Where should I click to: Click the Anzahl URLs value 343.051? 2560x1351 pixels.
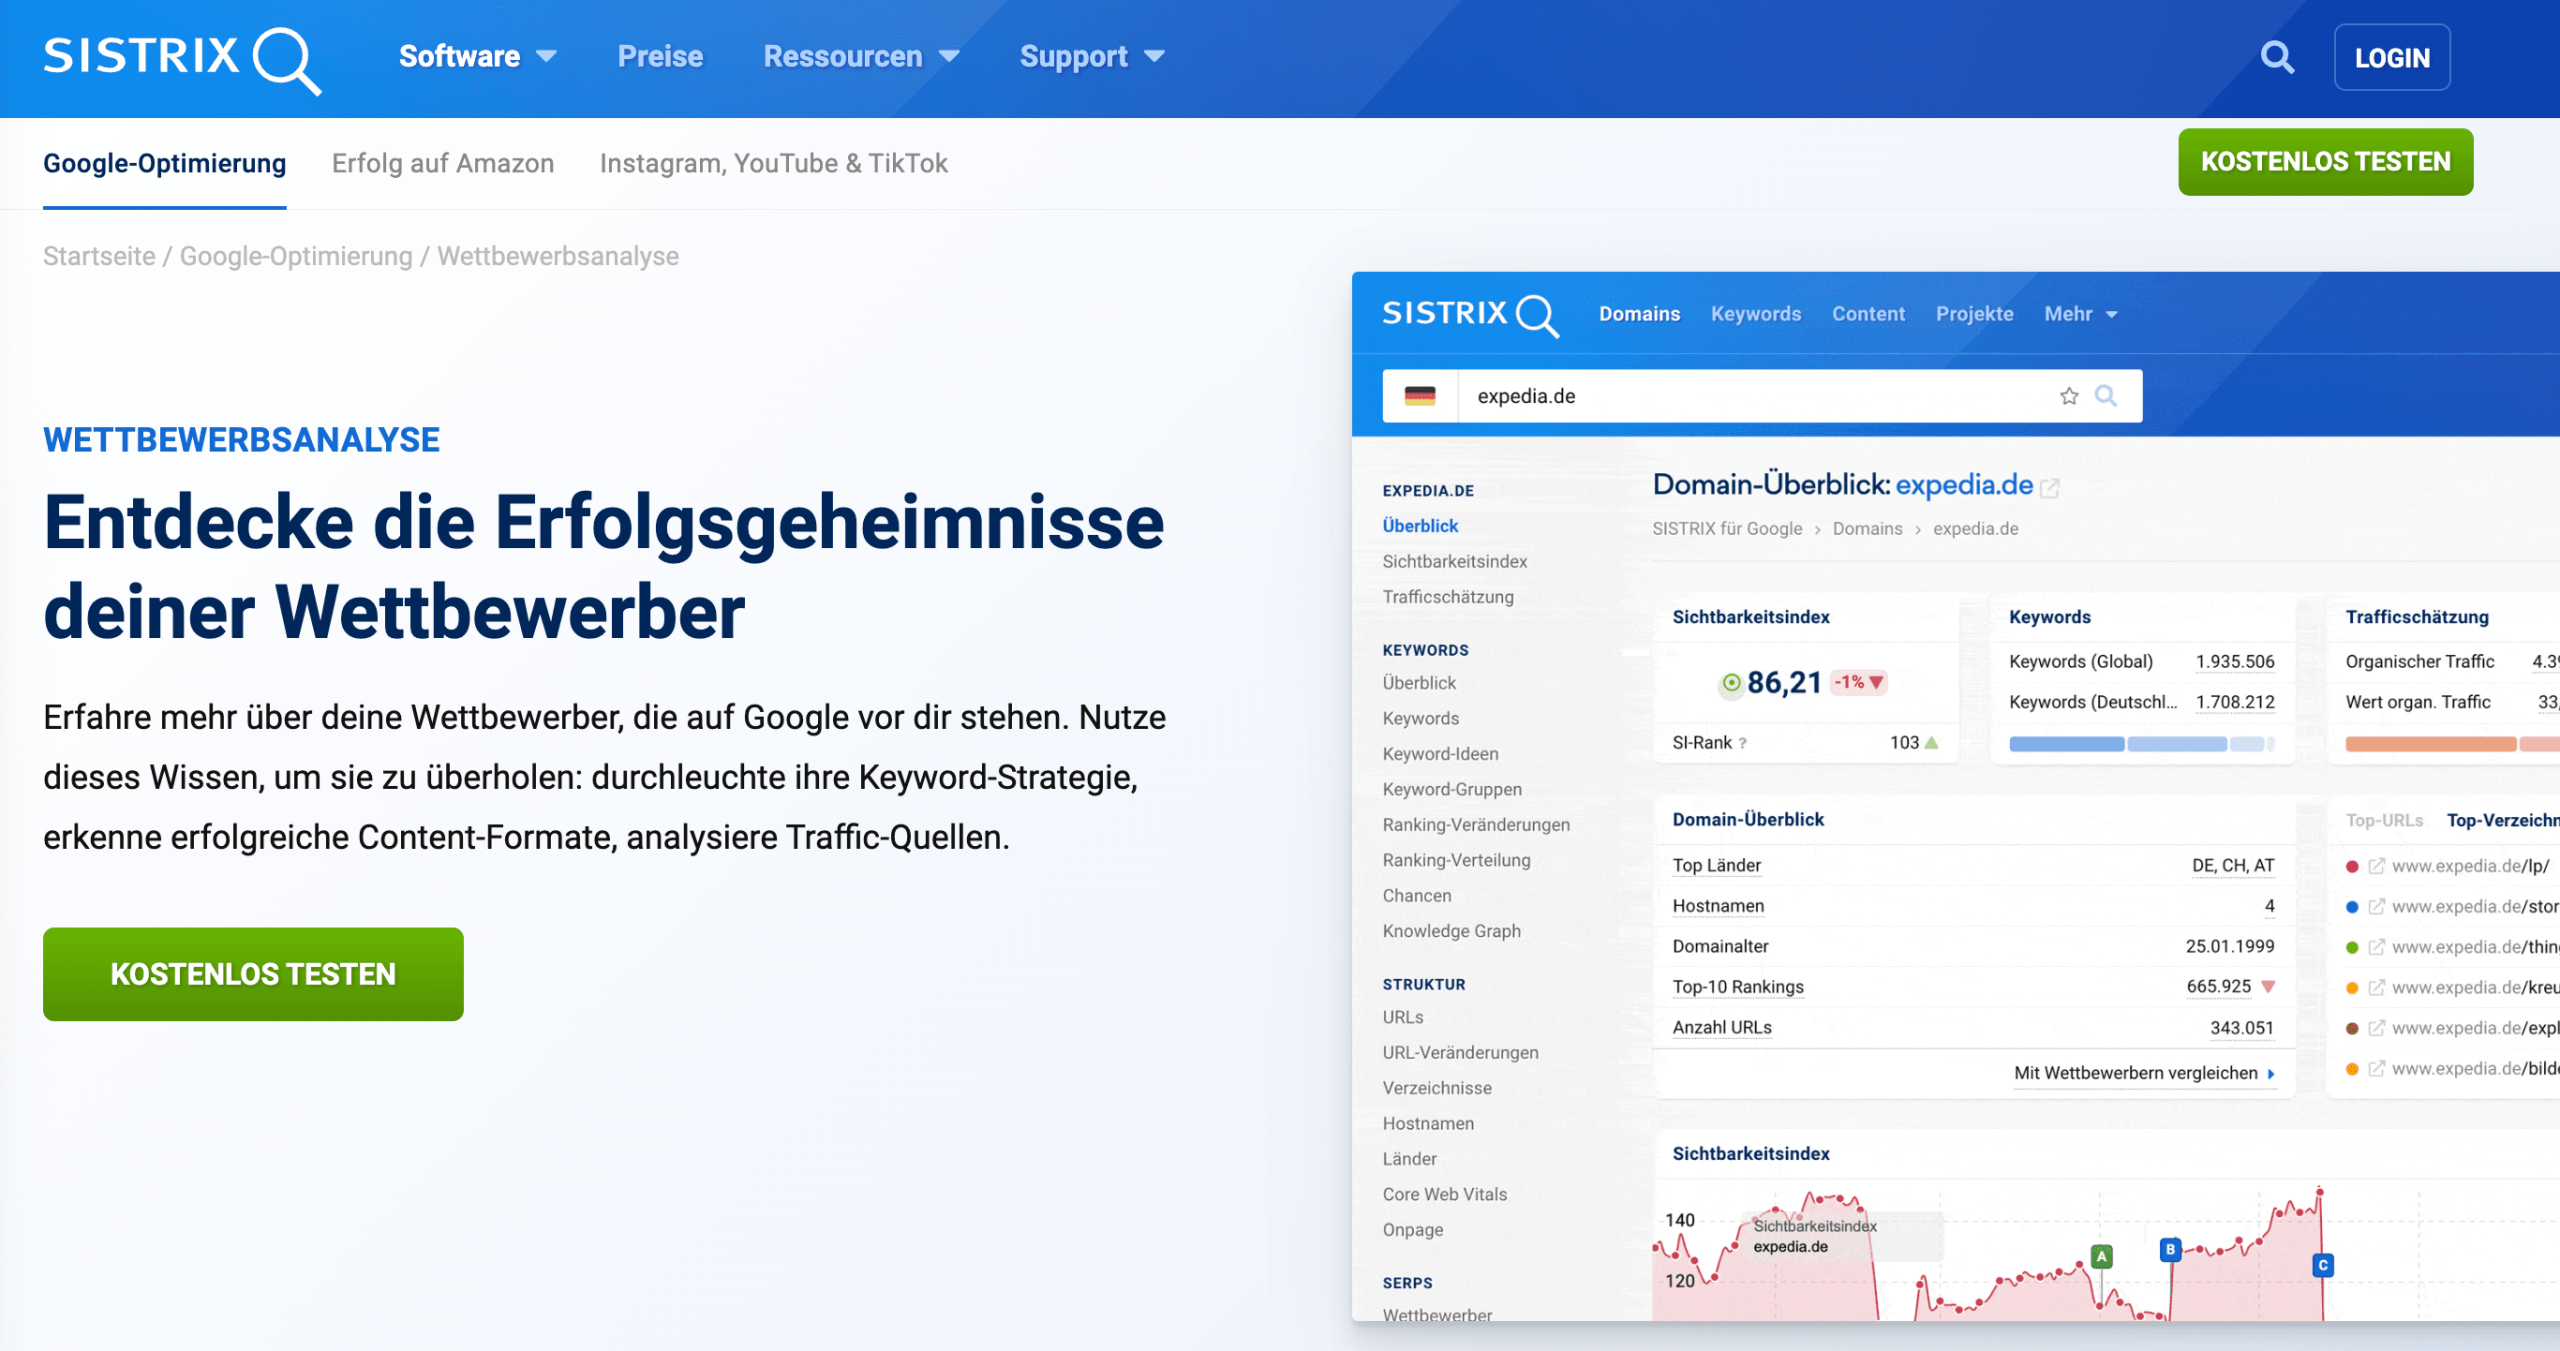(2241, 1028)
